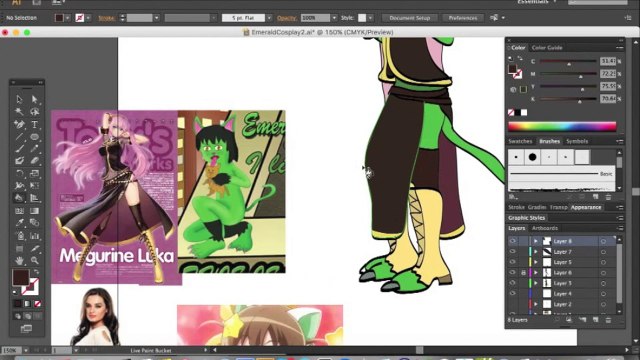Select the Gradient tool

(34, 211)
